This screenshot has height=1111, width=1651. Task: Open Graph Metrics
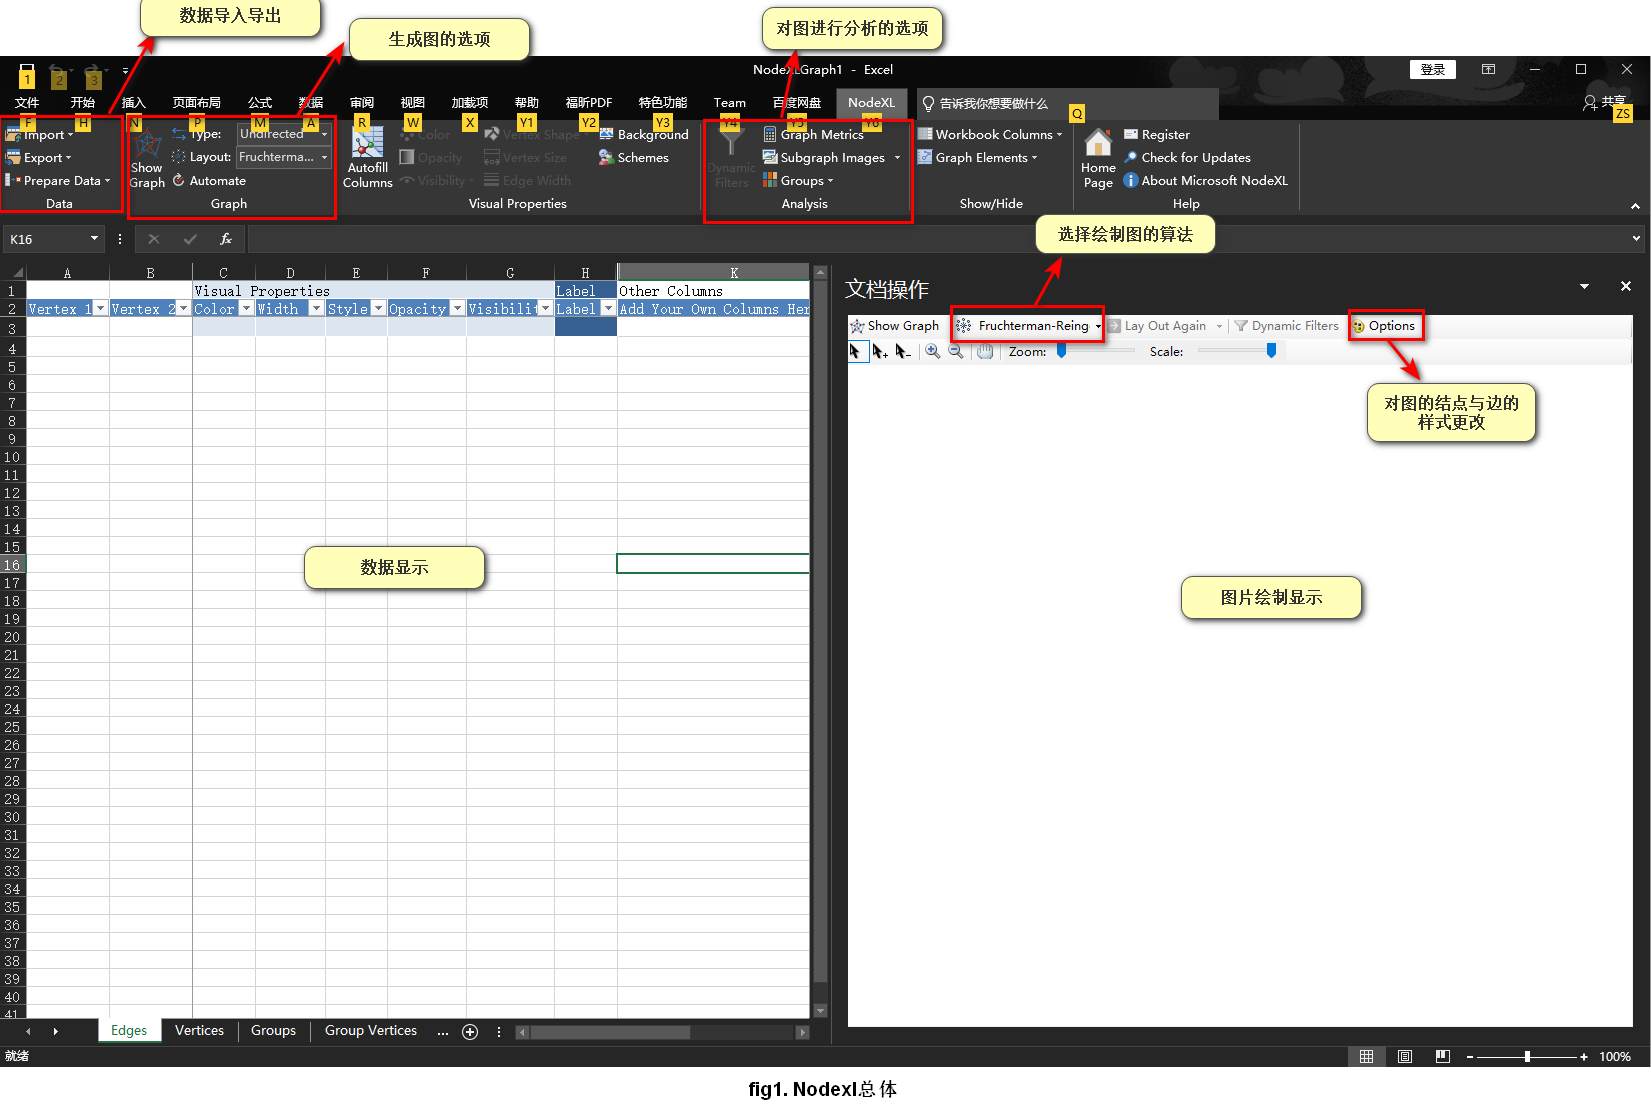pos(813,135)
